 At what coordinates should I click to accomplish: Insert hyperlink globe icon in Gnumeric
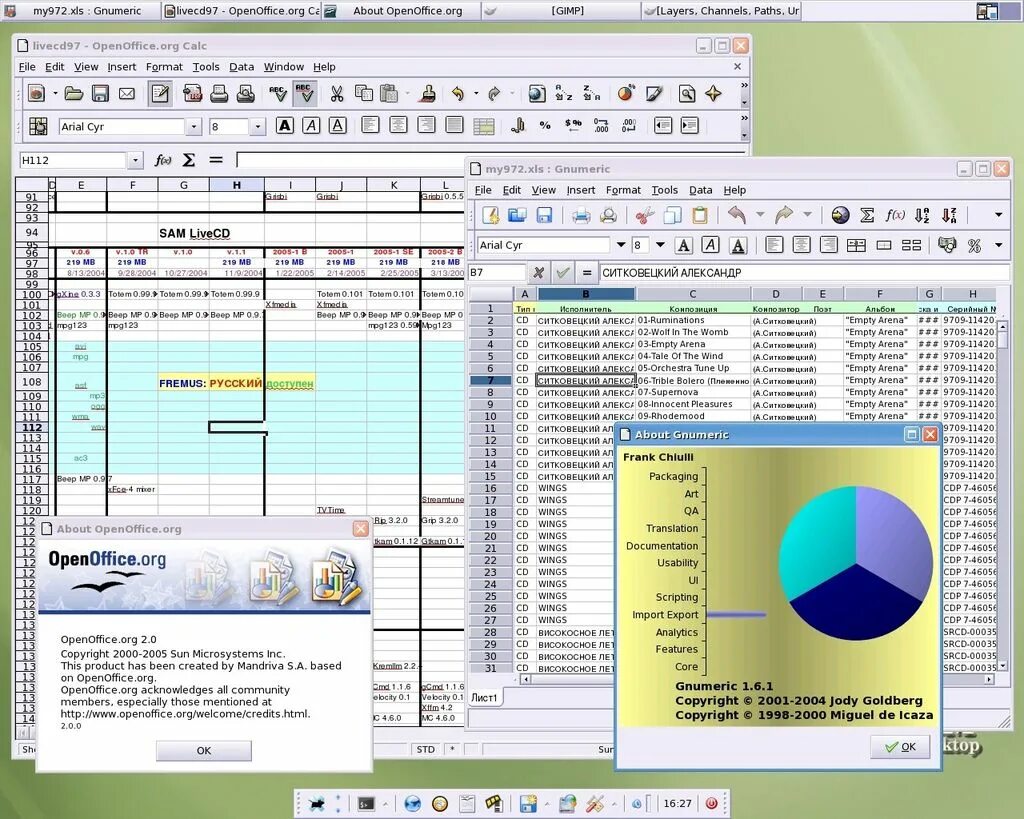[x=840, y=215]
